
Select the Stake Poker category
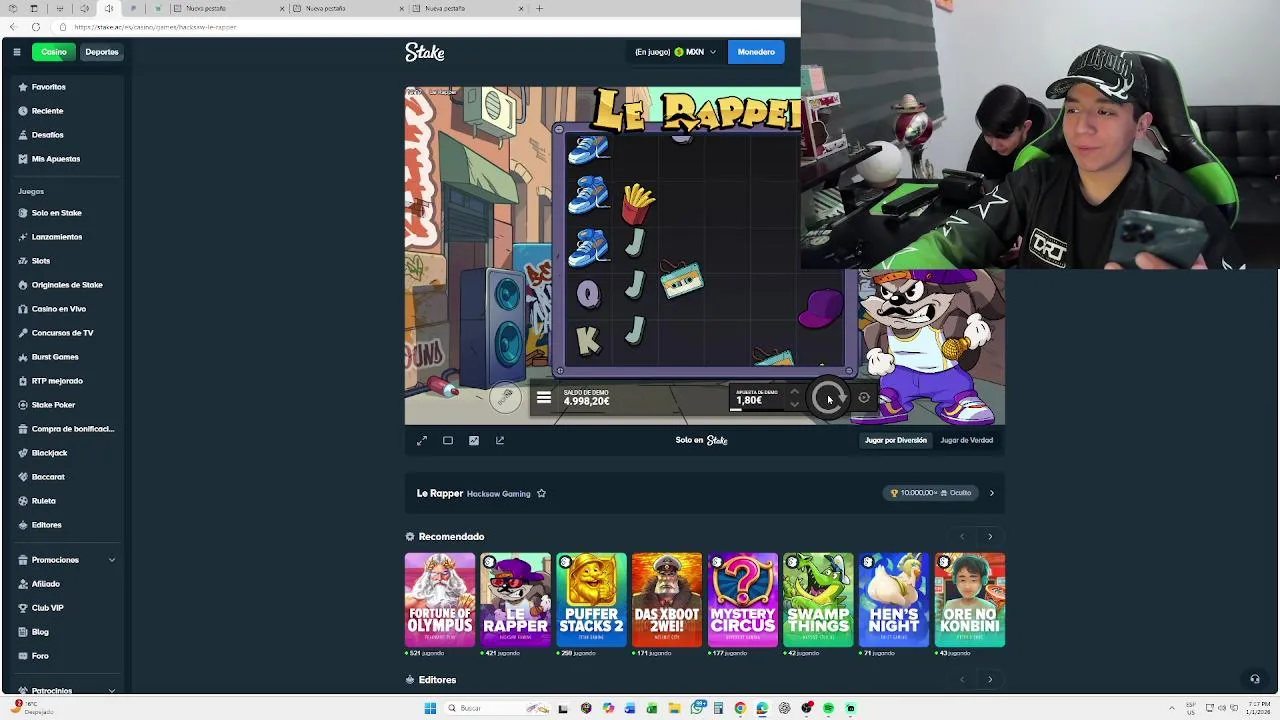pos(53,405)
